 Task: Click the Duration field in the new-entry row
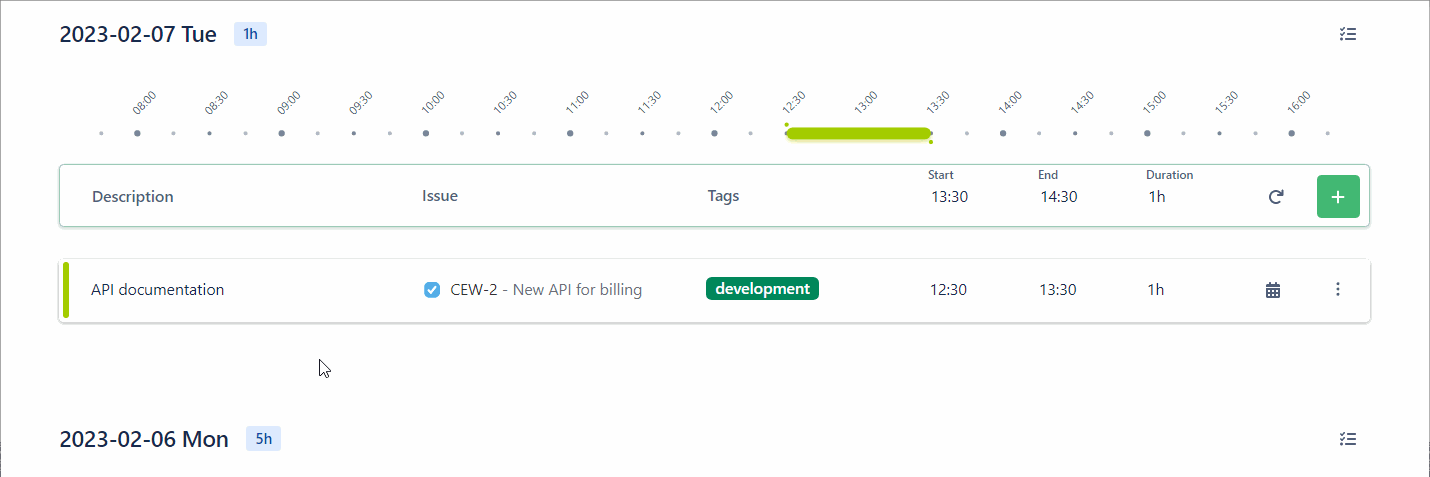[x=1157, y=197]
